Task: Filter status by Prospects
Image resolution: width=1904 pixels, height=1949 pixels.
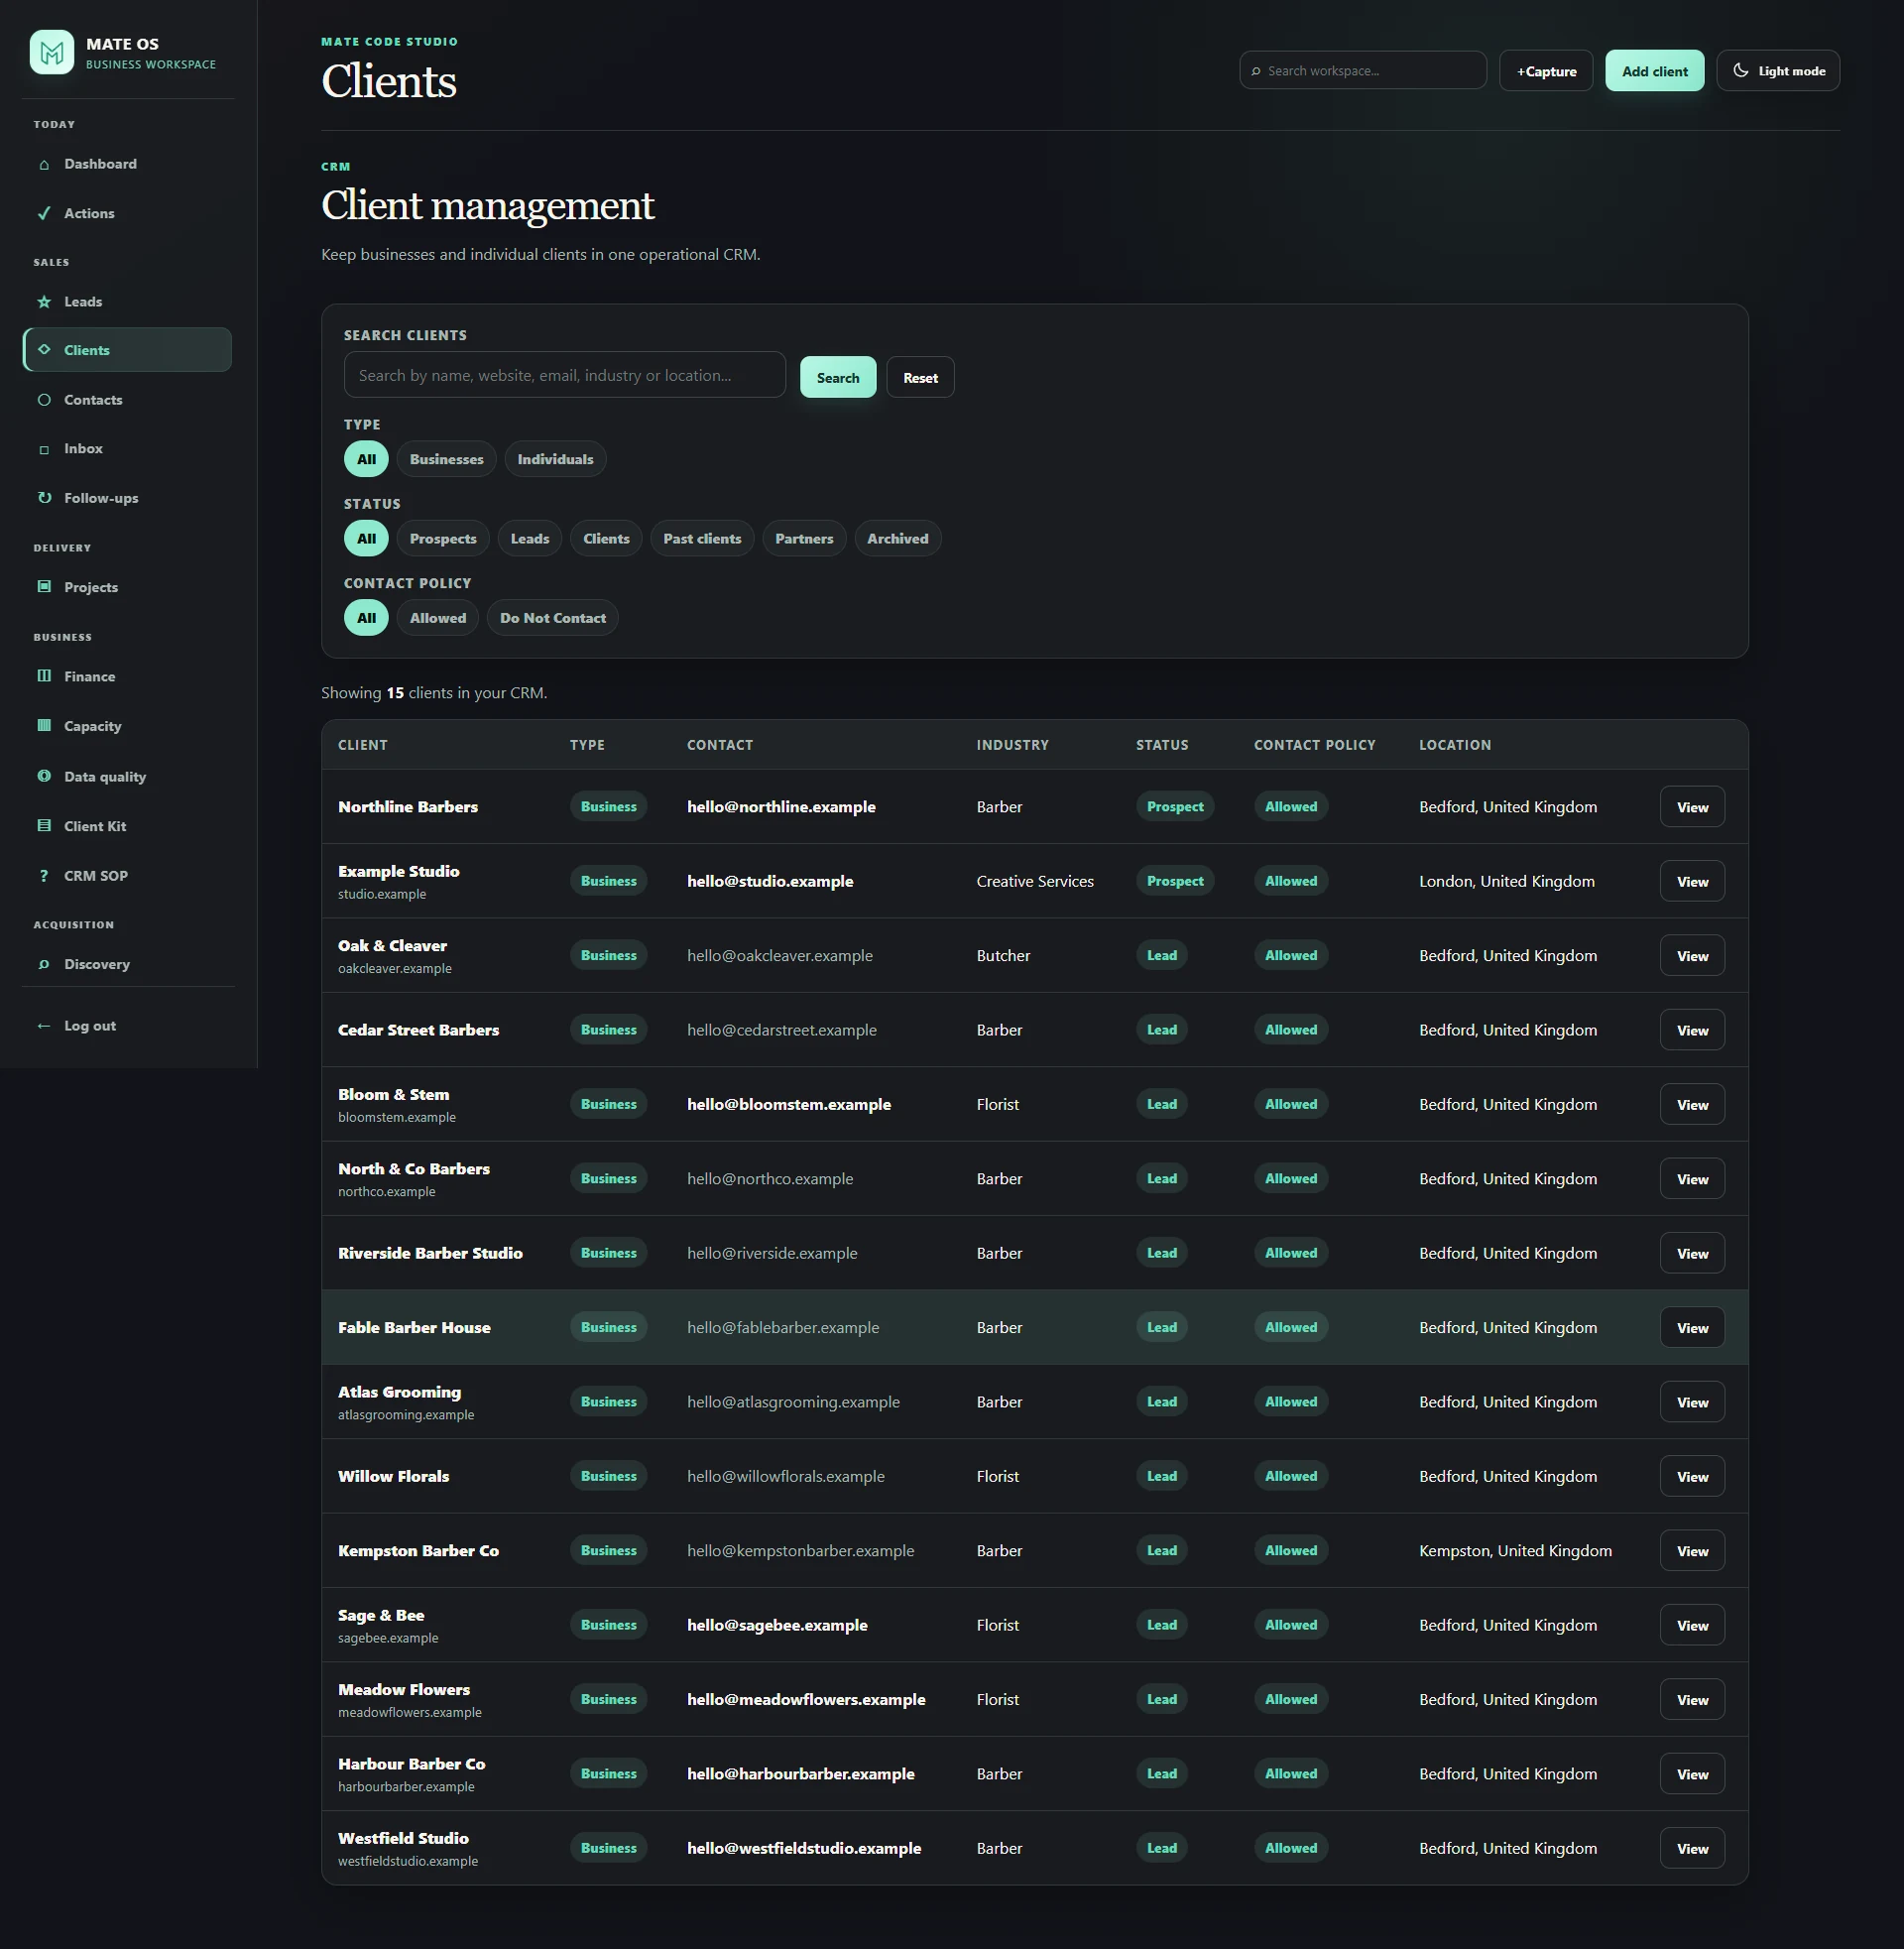Action: 443,539
